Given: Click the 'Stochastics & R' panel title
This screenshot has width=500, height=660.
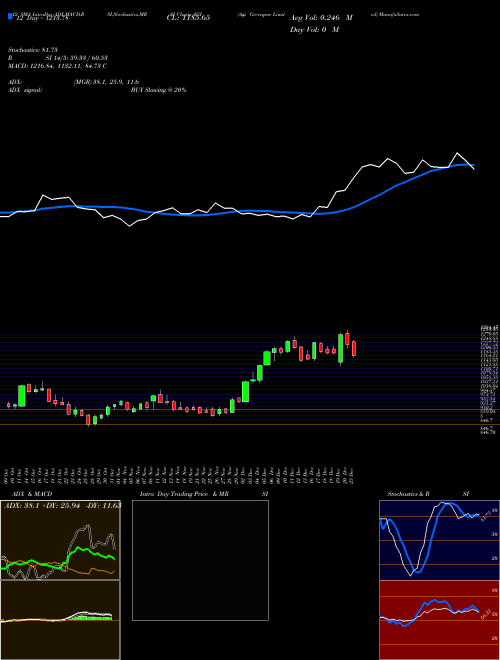Looking at the screenshot, I should pos(408,494).
